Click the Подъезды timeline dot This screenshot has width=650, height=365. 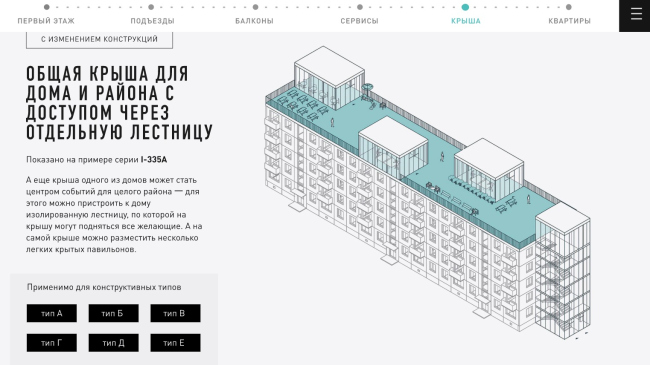(151, 7)
